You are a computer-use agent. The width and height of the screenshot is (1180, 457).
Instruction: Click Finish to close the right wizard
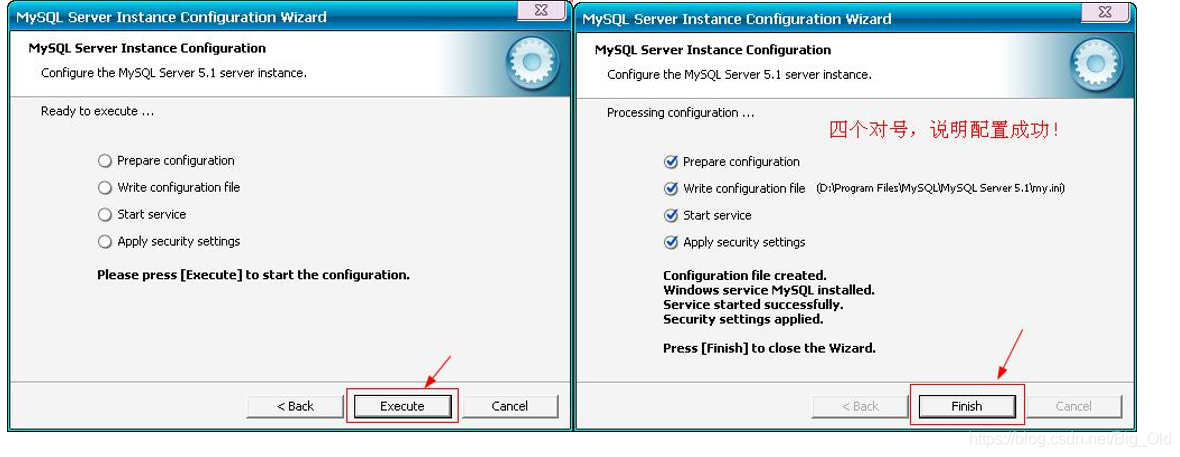966,406
